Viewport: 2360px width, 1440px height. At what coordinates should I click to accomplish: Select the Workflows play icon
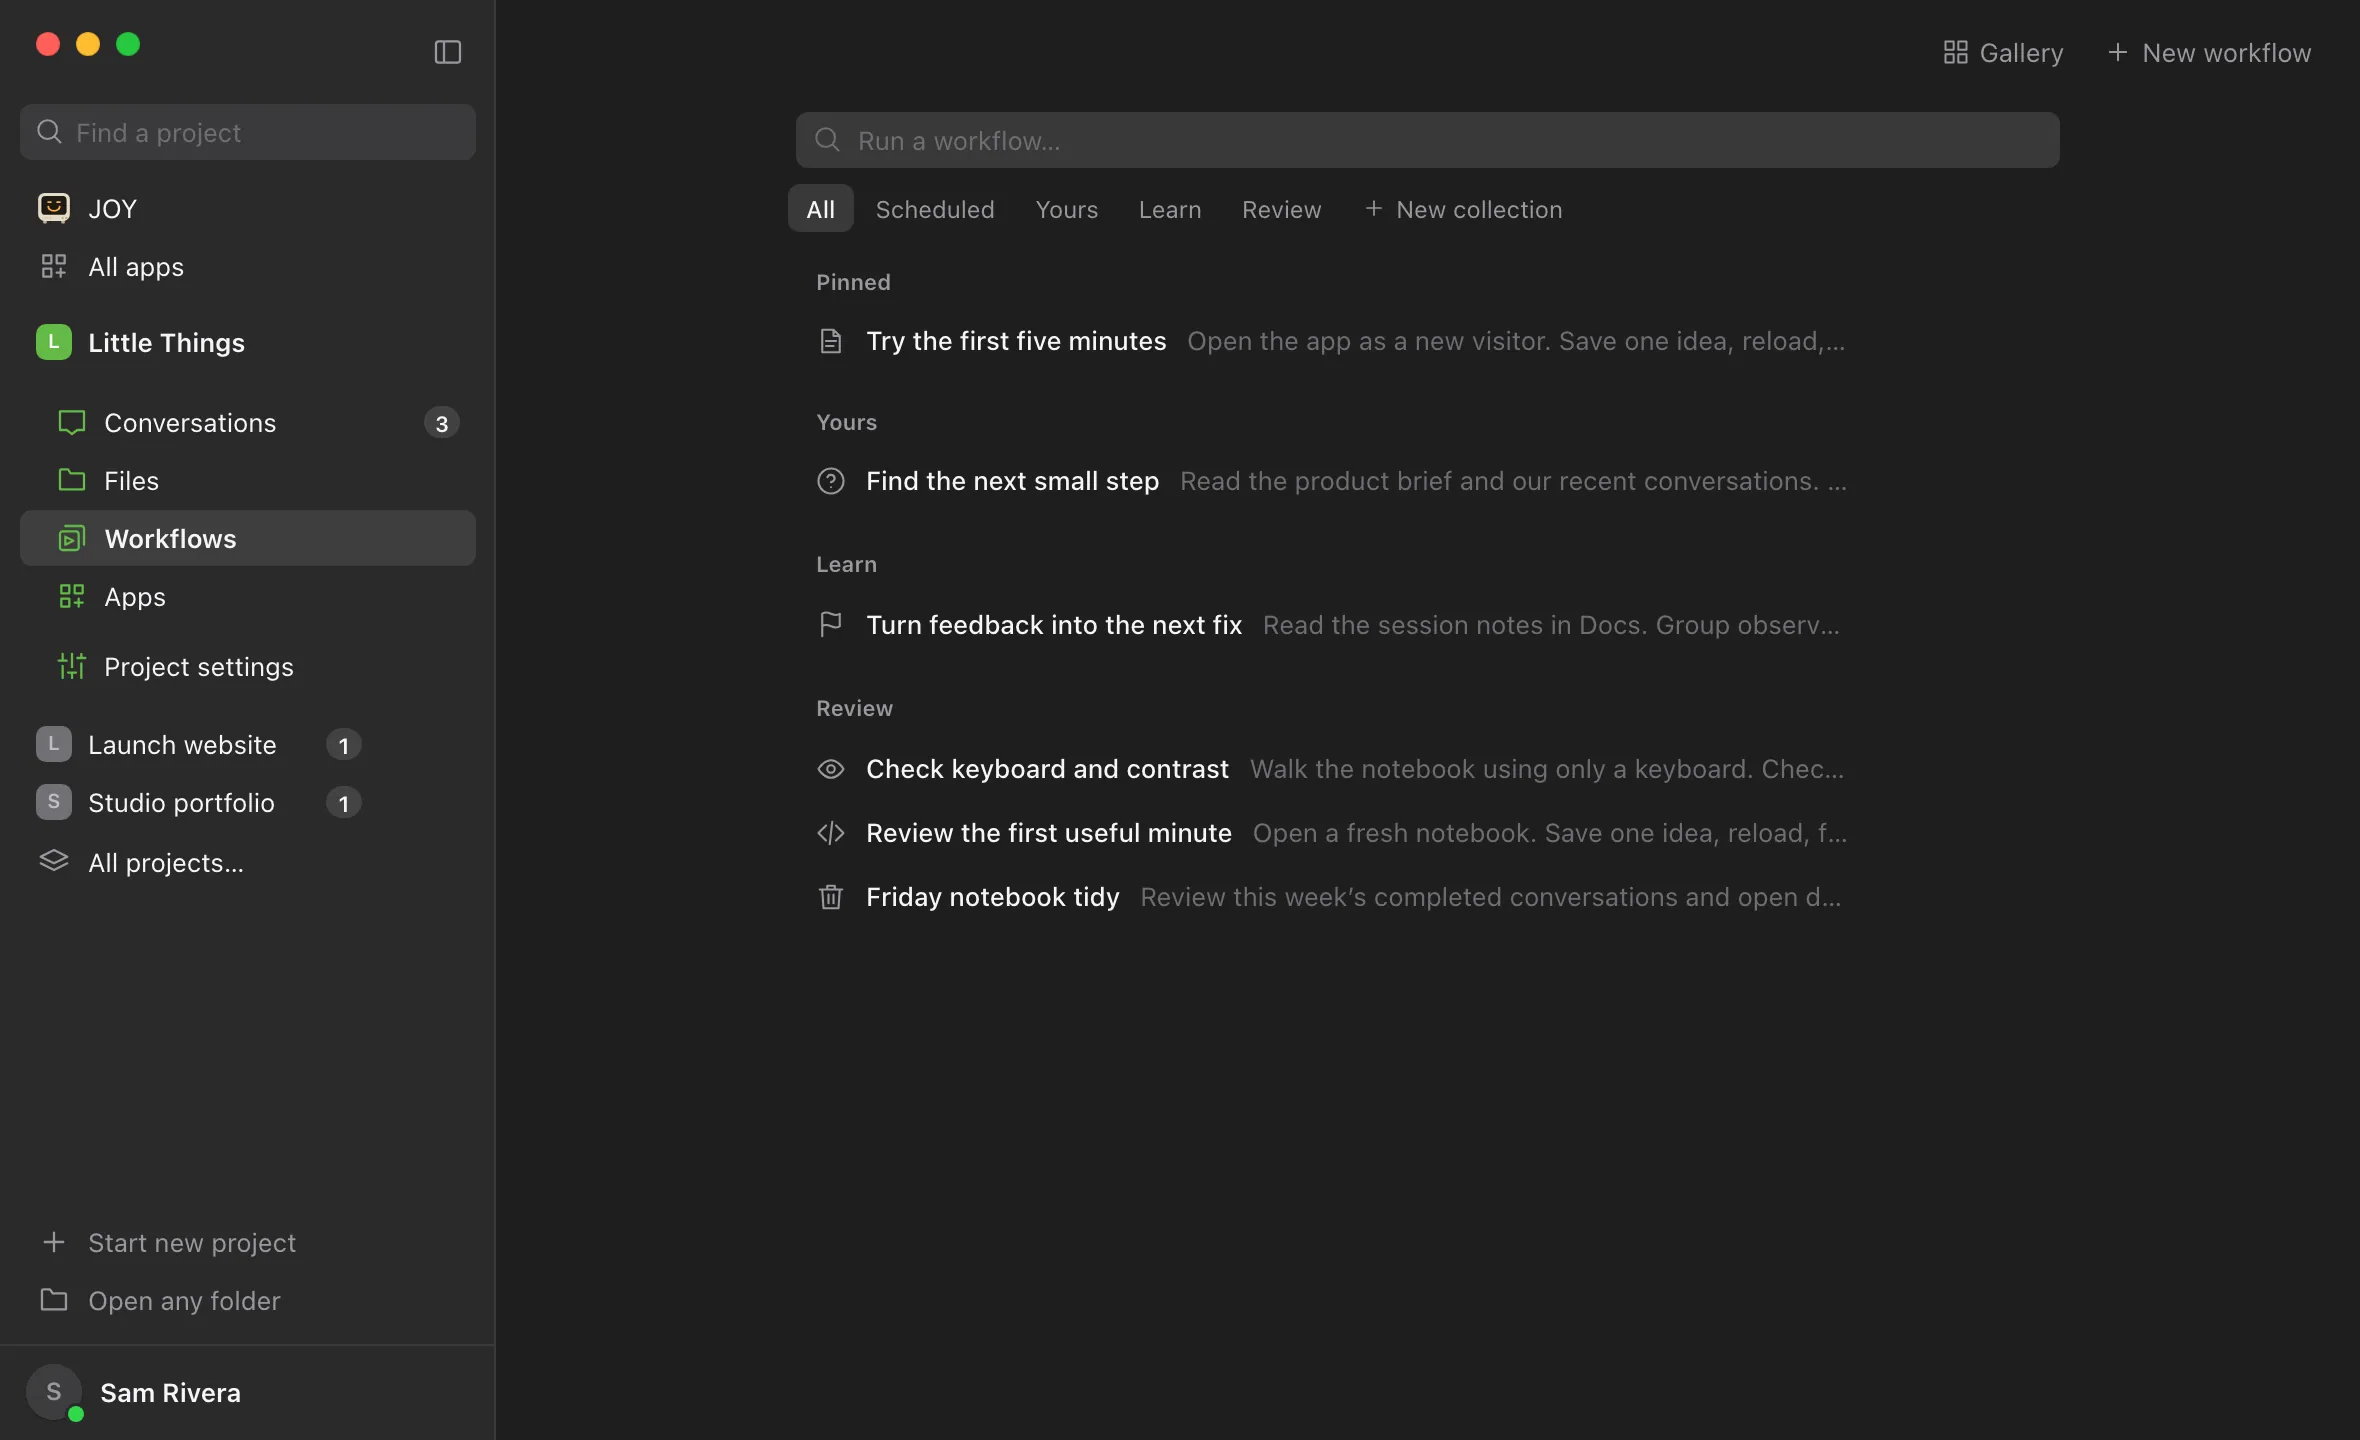(x=71, y=538)
